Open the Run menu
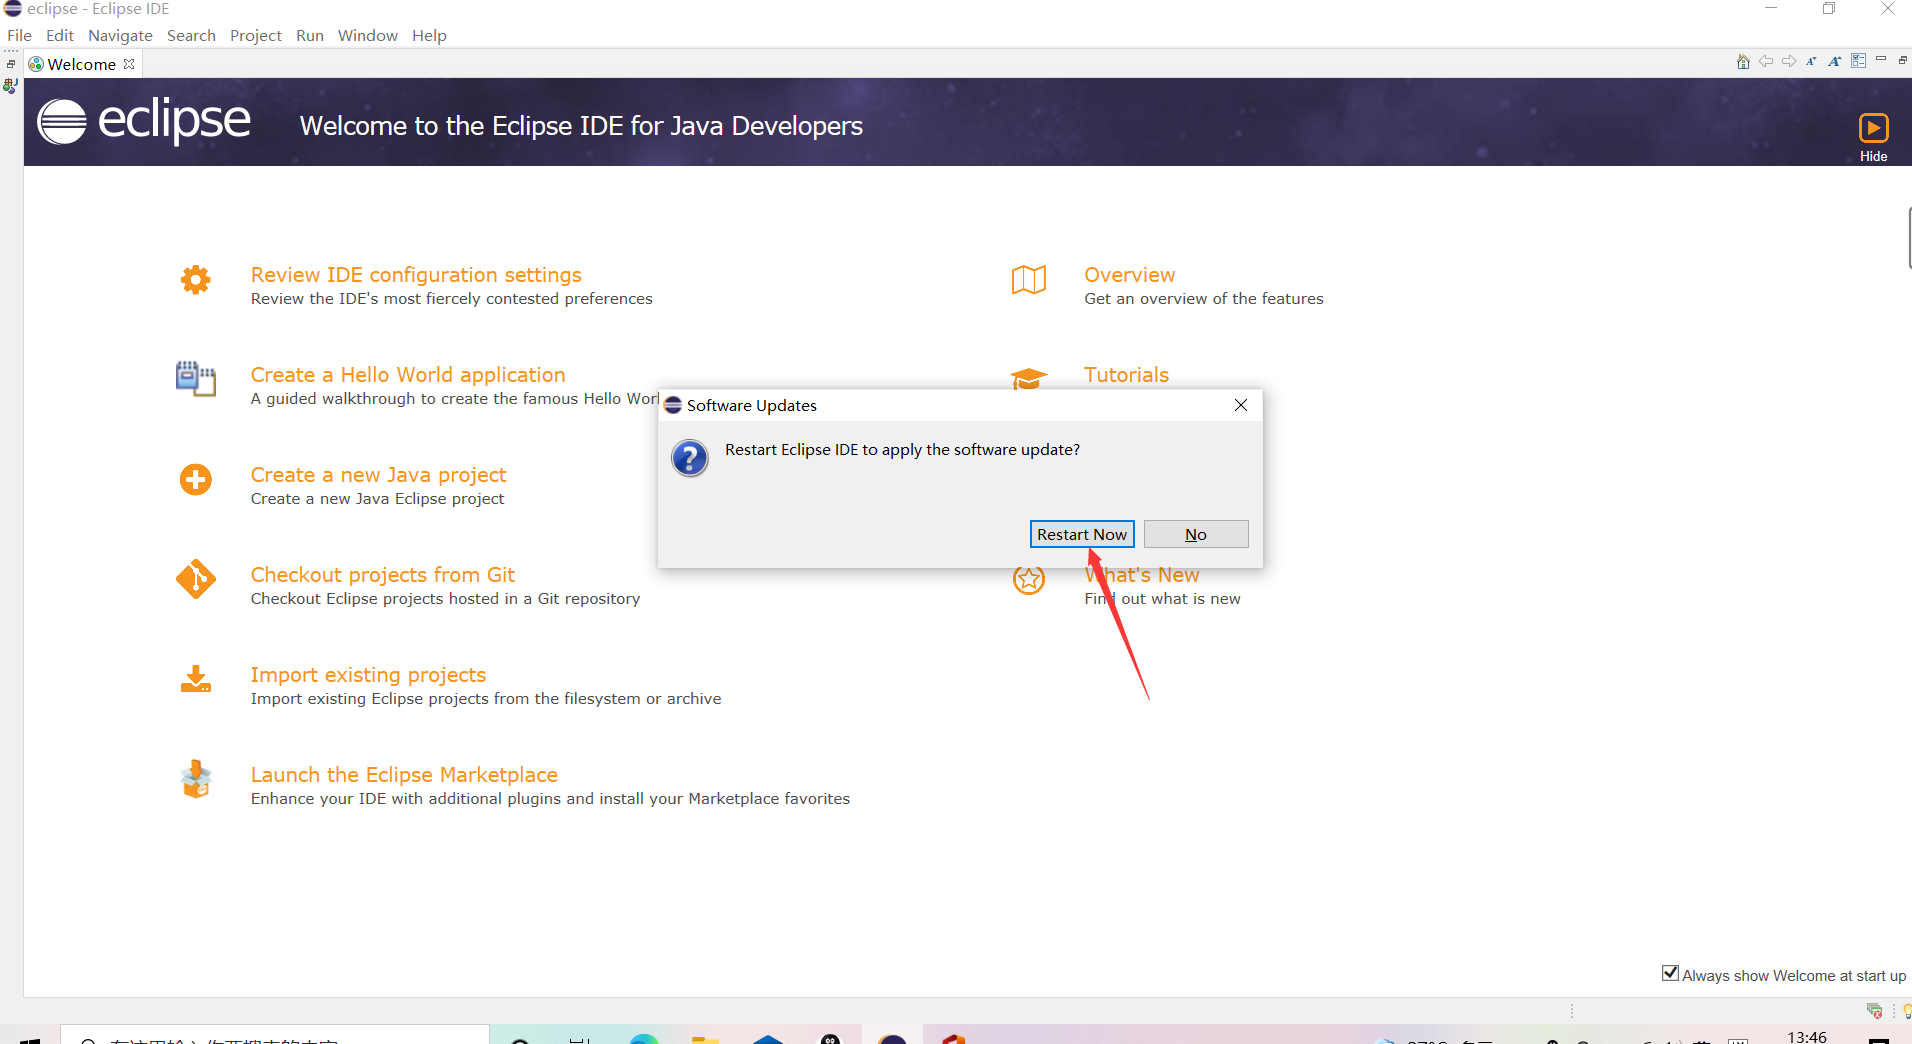Viewport: 1912px width, 1044px height. click(x=310, y=35)
